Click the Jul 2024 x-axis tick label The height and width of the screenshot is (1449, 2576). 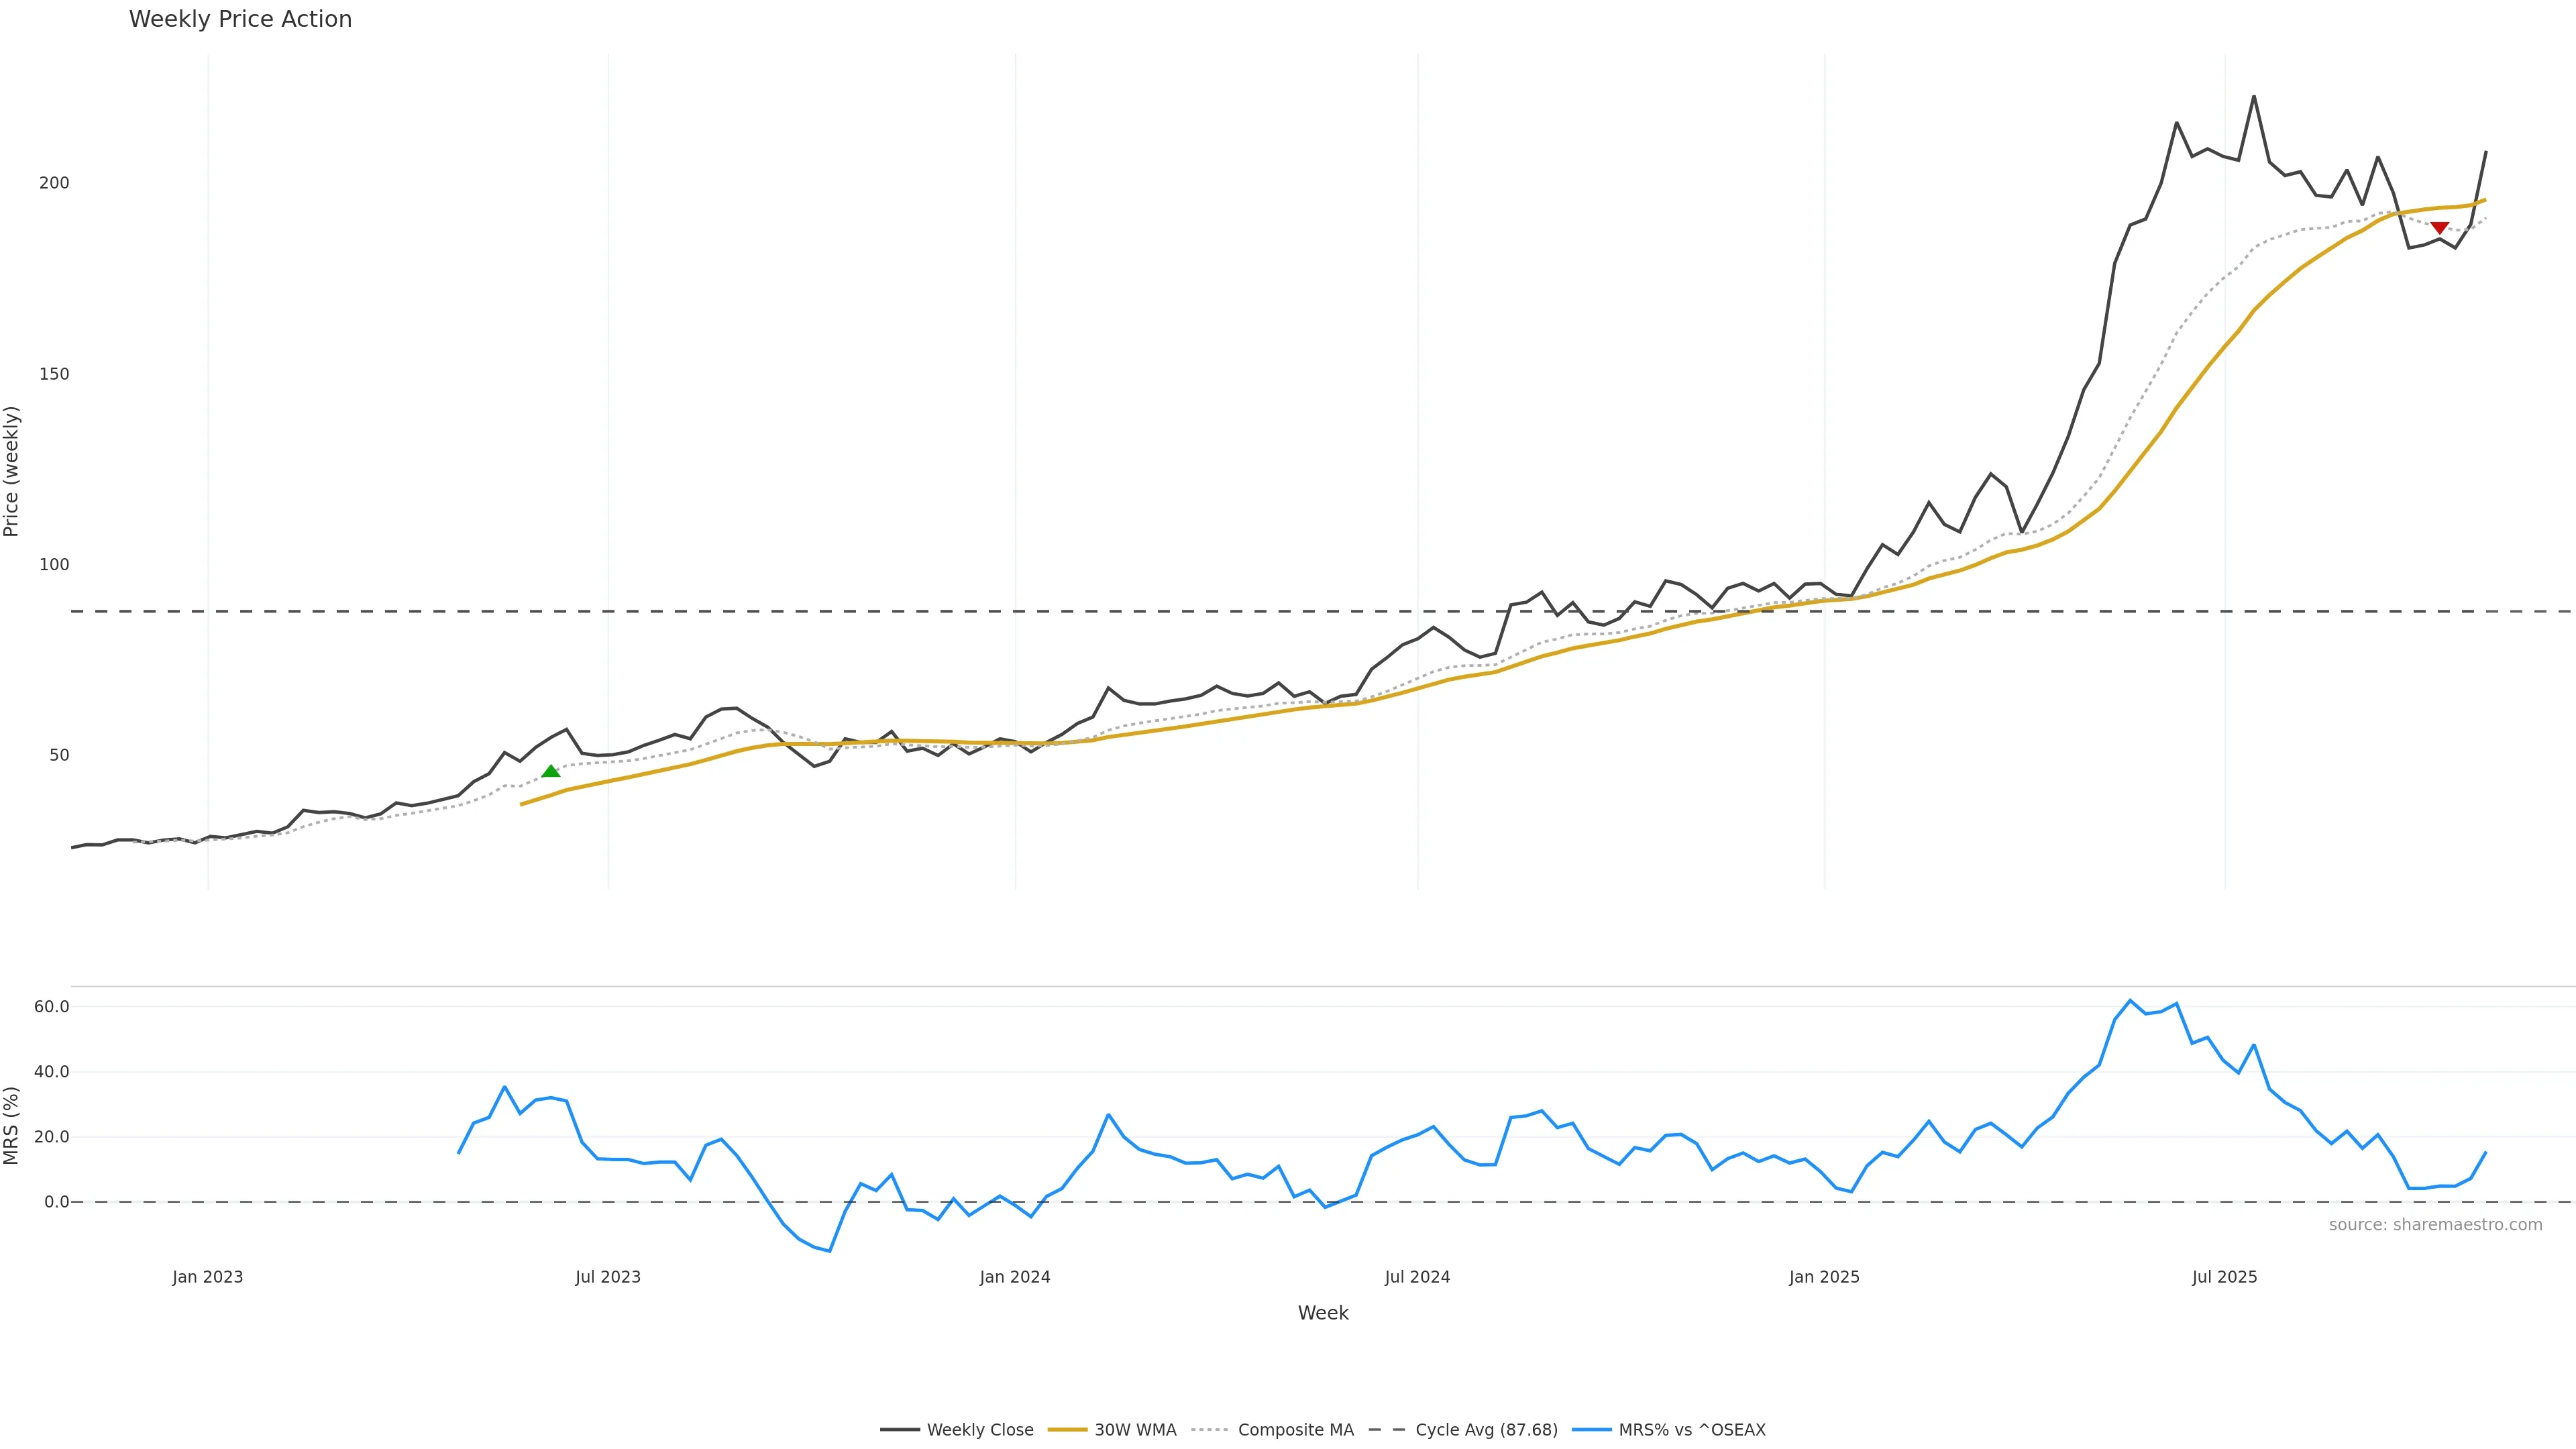pyautogui.click(x=1417, y=1277)
